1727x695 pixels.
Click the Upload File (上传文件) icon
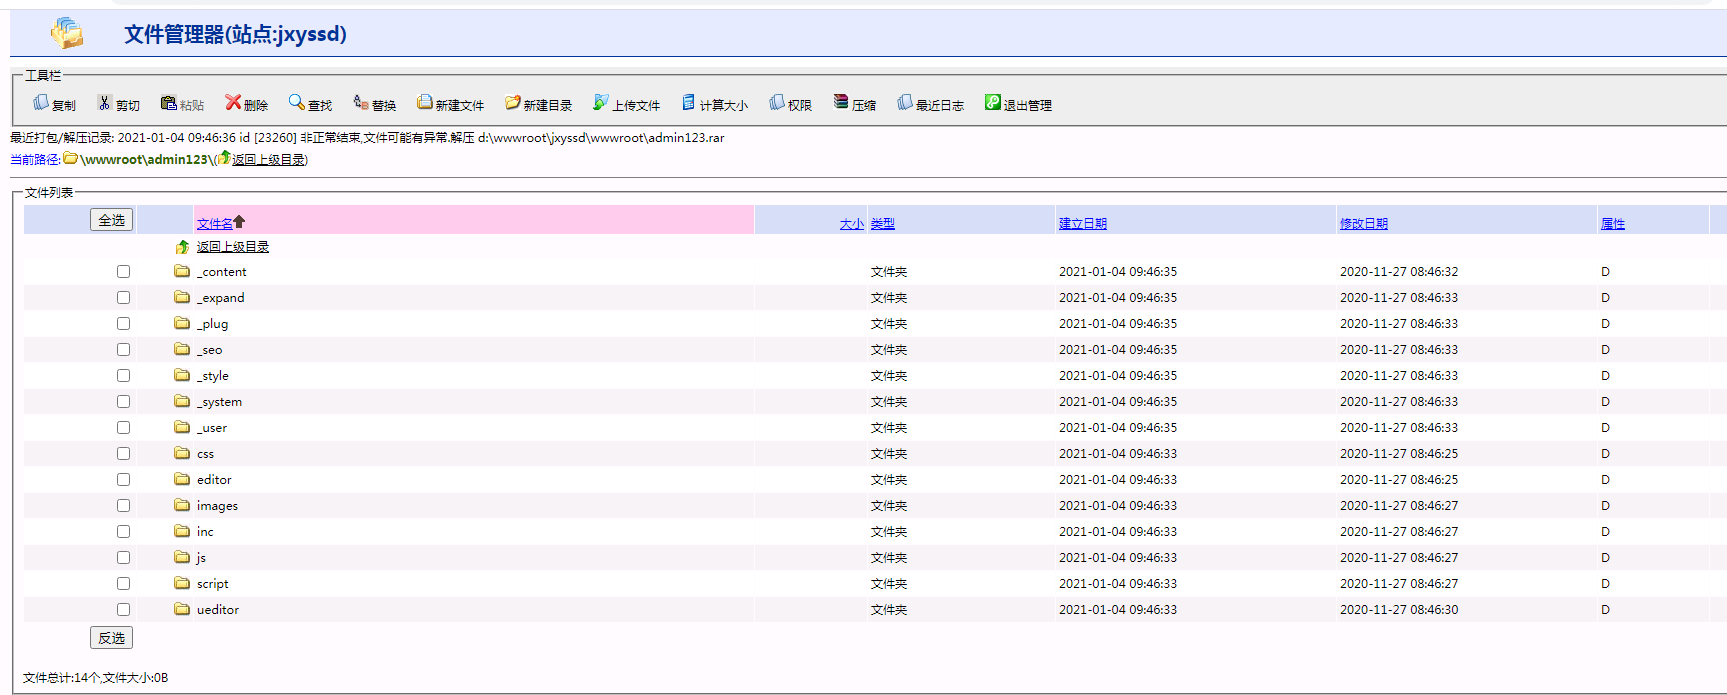pos(601,103)
